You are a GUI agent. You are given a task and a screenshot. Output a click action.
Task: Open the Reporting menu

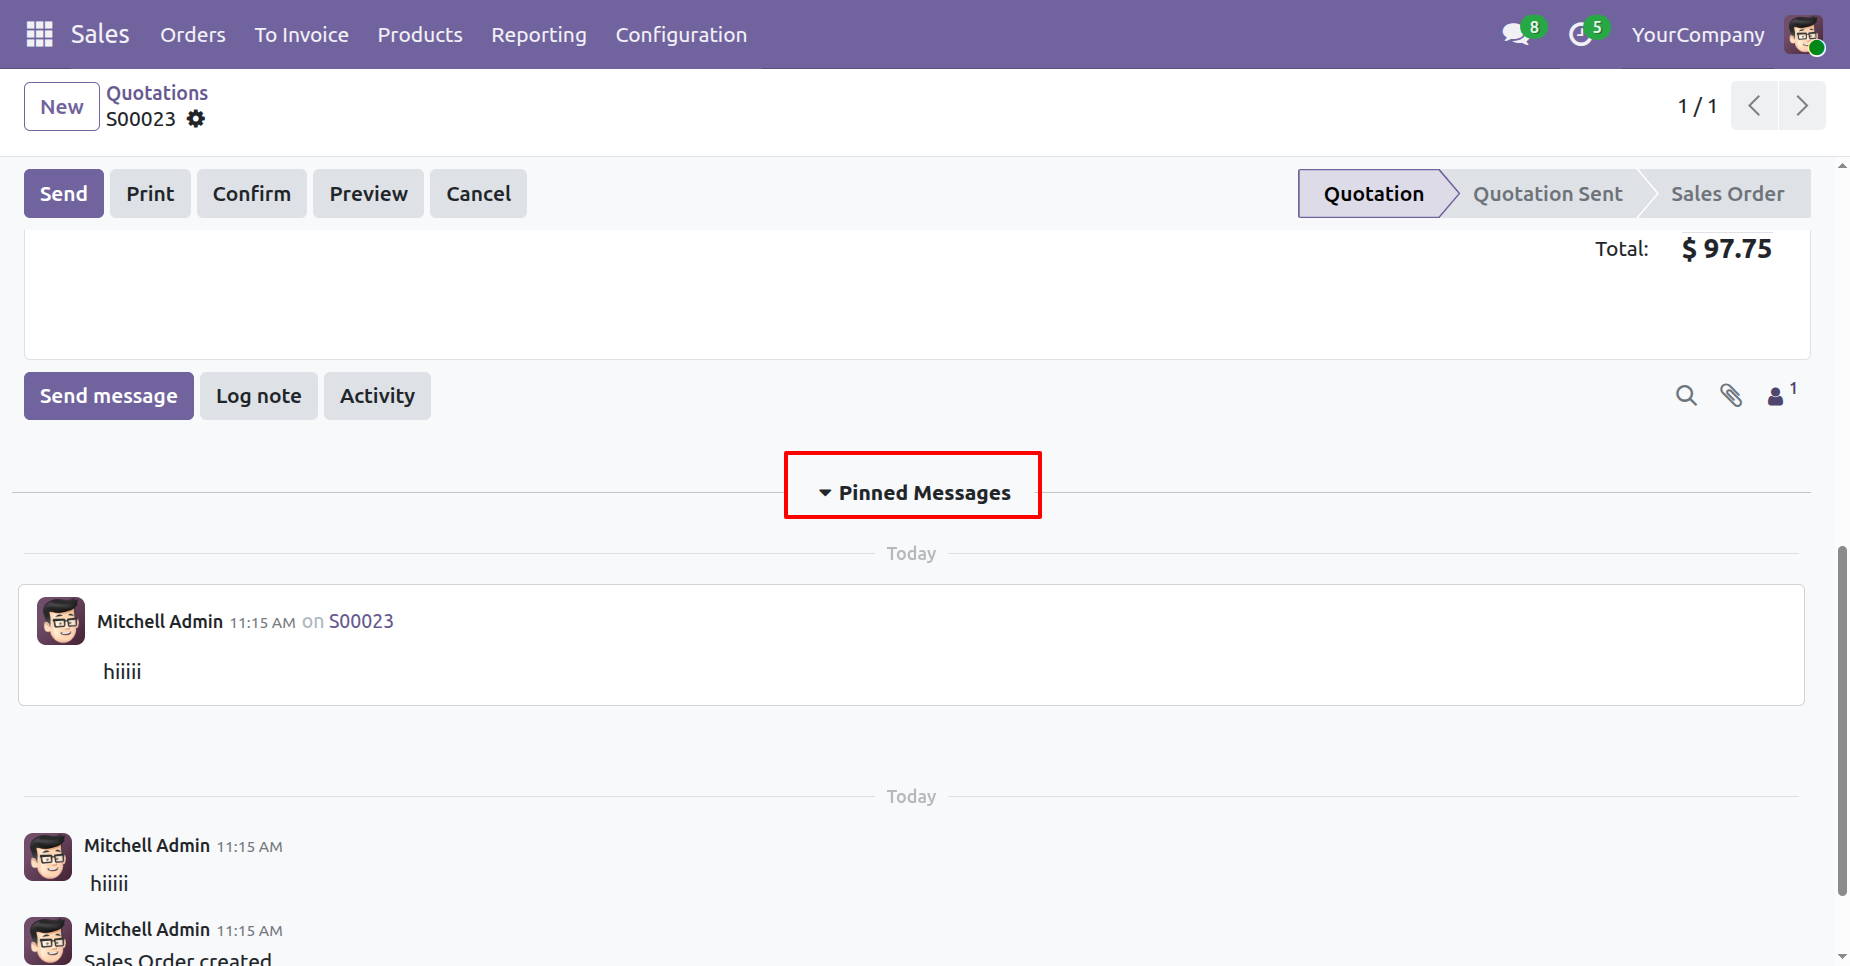pos(538,35)
